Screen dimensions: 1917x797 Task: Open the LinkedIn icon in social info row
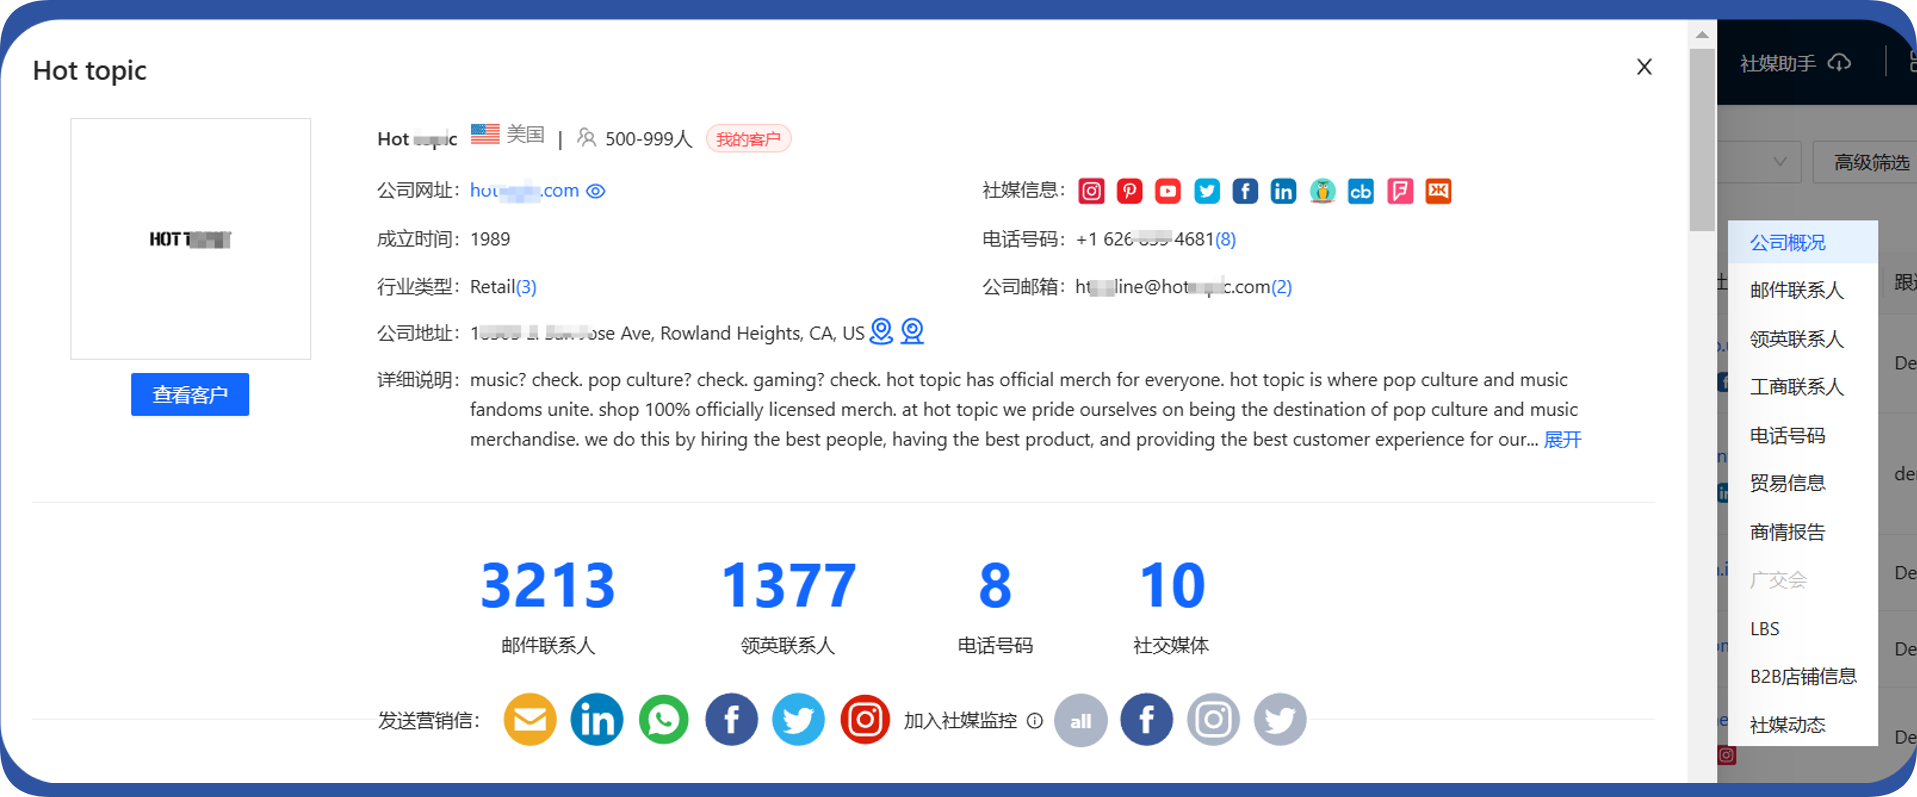[x=1283, y=191]
